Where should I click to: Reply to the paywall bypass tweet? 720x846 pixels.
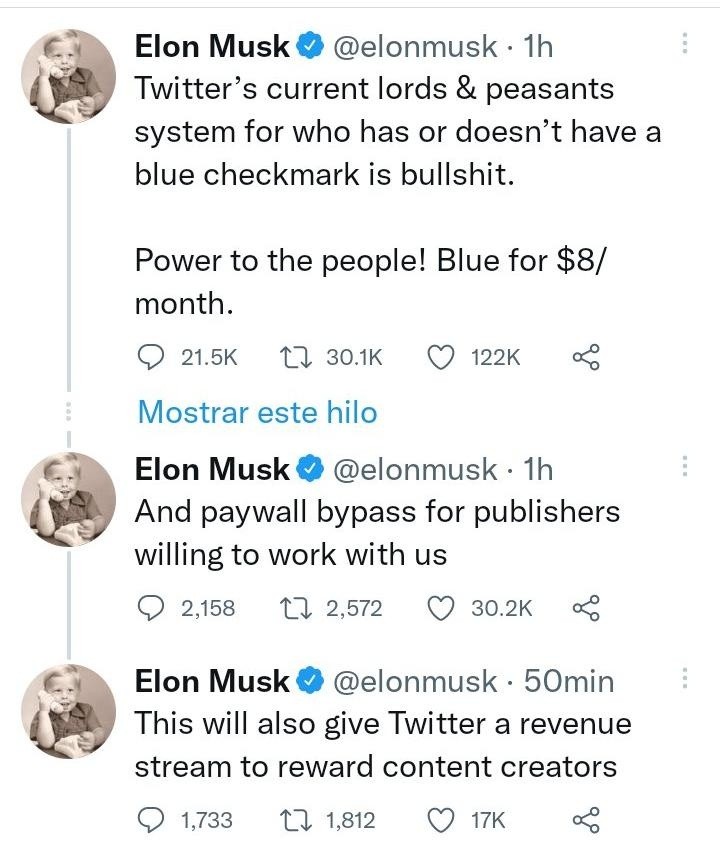pos(149,608)
